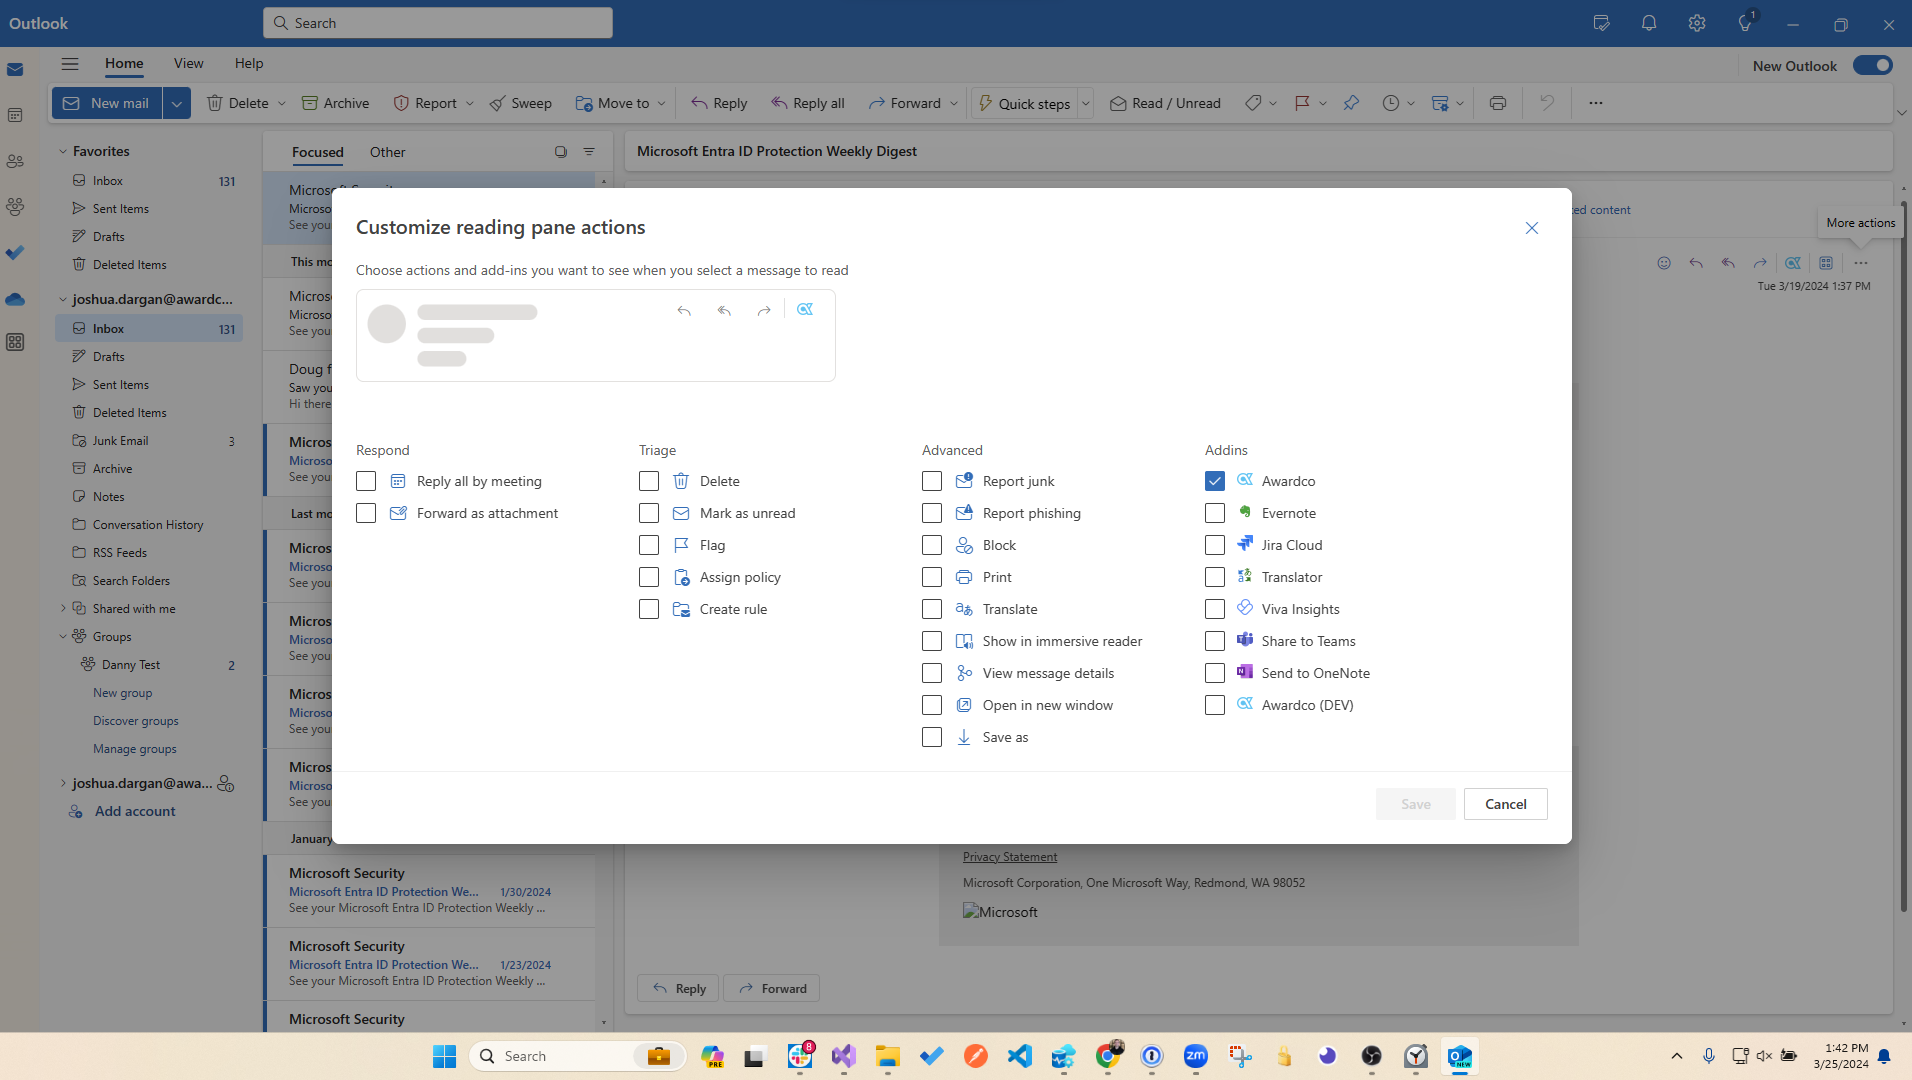The image size is (1912, 1080).
Task: Open the Delete dropdown arrow
Action: click(x=282, y=103)
